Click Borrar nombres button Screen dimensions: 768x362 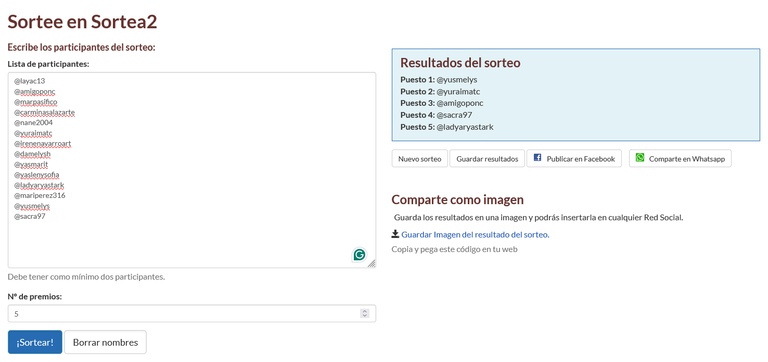point(105,342)
